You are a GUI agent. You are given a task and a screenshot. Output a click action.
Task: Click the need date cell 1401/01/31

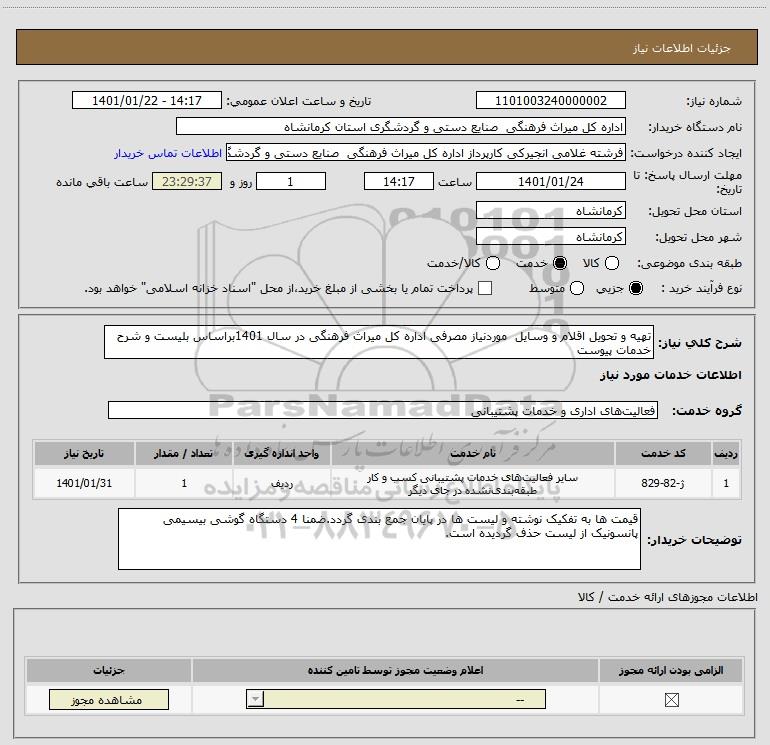[x=84, y=483]
